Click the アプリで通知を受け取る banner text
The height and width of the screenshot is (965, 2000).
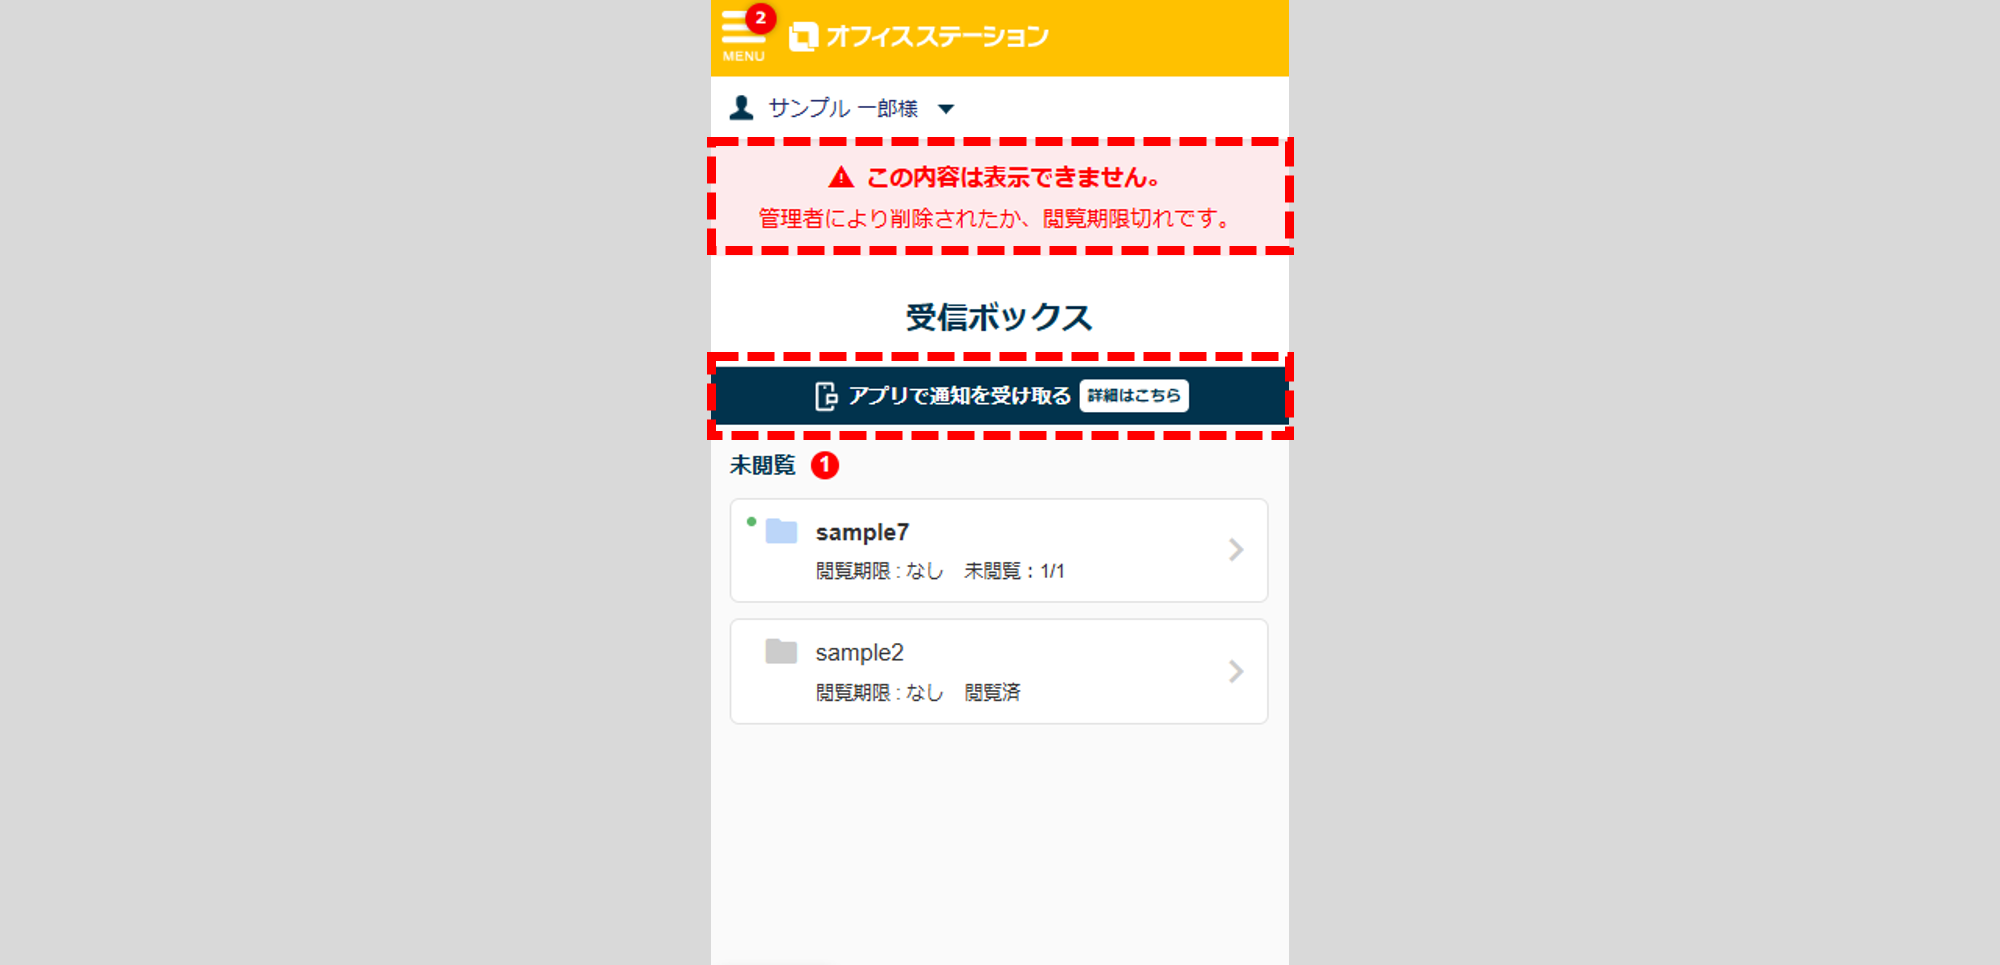pyautogui.click(x=959, y=396)
